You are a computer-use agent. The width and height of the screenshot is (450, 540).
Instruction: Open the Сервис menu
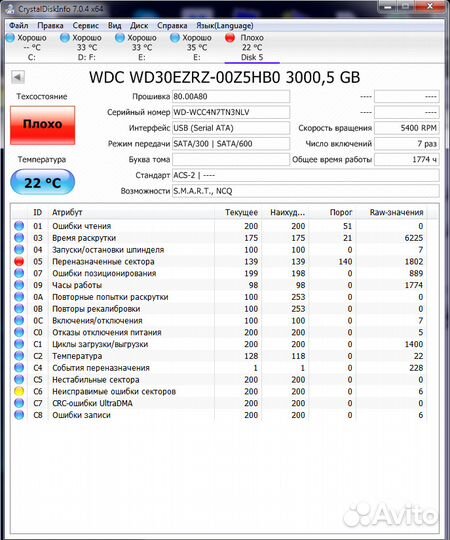pyautogui.click(x=85, y=25)
